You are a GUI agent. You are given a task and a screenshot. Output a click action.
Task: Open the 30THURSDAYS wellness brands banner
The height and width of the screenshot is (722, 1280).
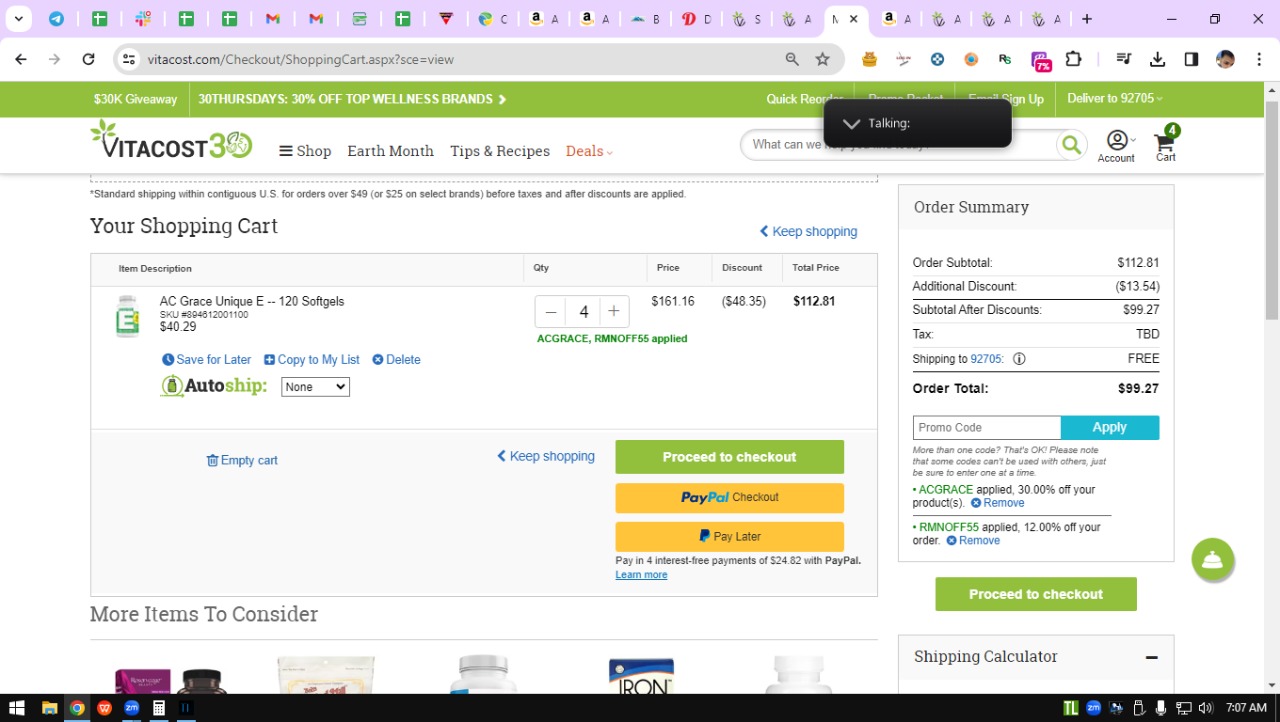point(352,99)
